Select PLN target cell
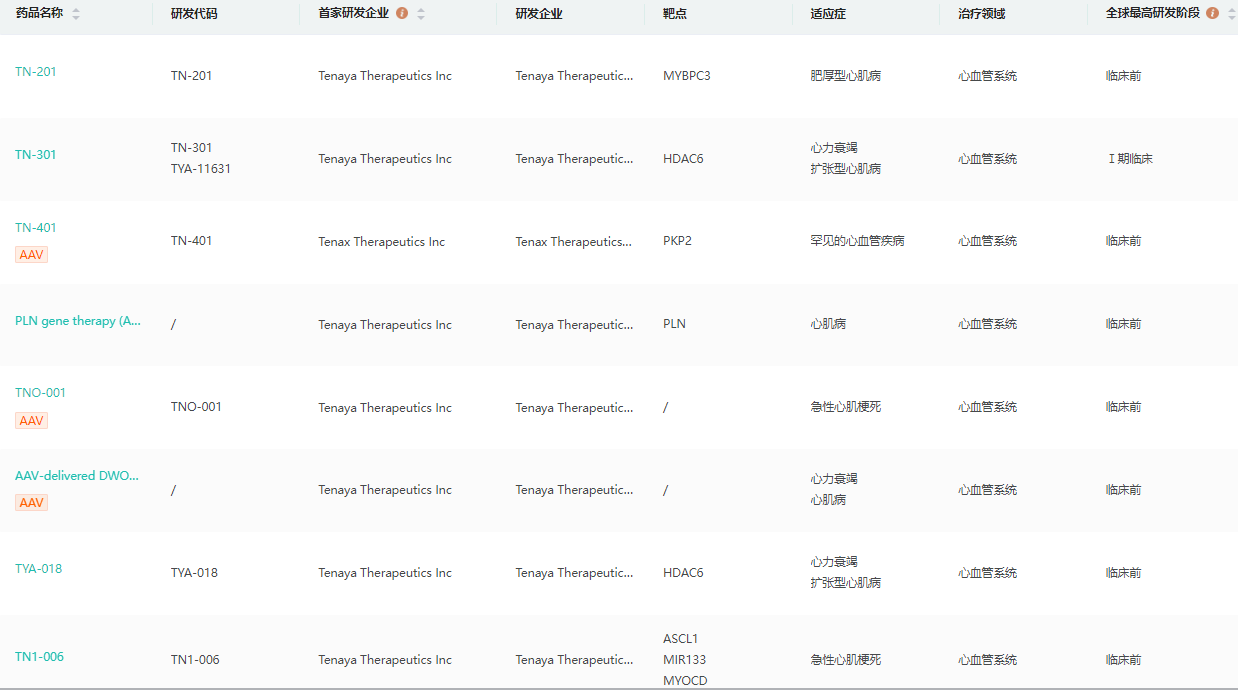Screen dimensions: 1238x690 pos(675,324)
